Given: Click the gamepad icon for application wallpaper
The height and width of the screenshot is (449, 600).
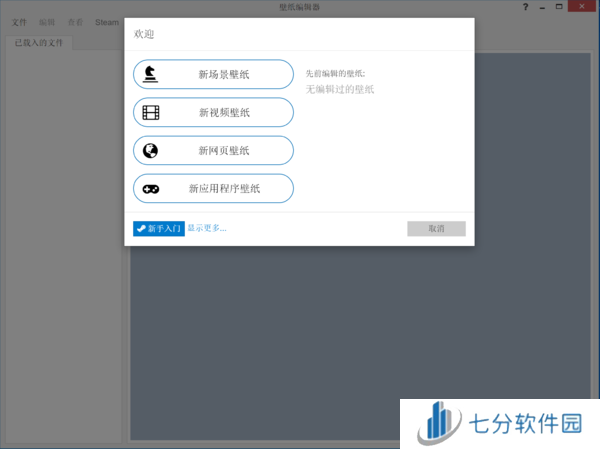Looking at the screenshot, I should 151,188.
